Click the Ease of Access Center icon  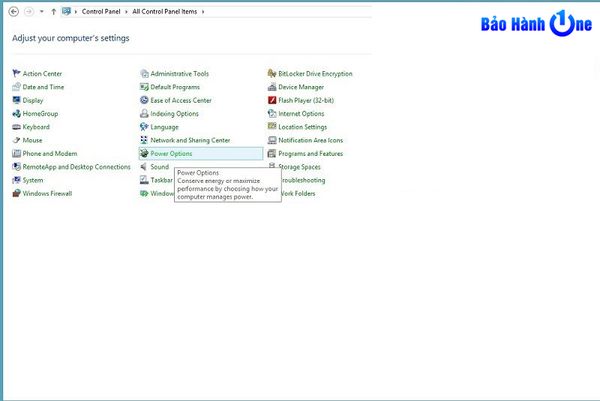144,101
